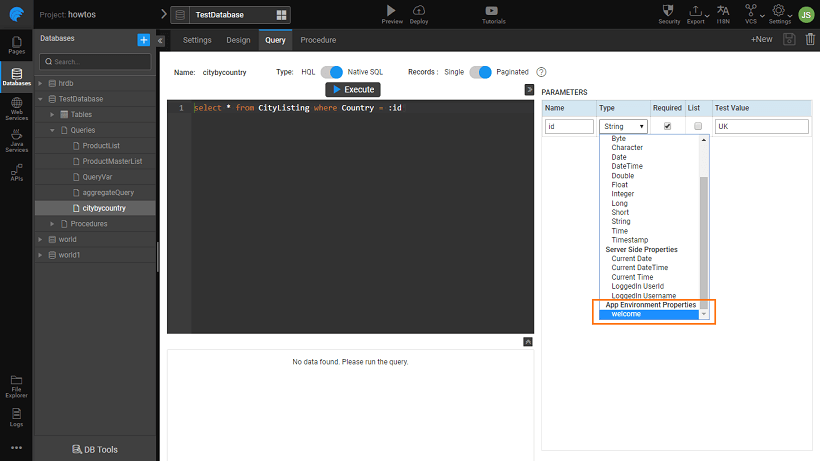This screenshot has height=461, width=820.
Task: Uncheck the Required checkbox for id
Action: coord(667,126)
